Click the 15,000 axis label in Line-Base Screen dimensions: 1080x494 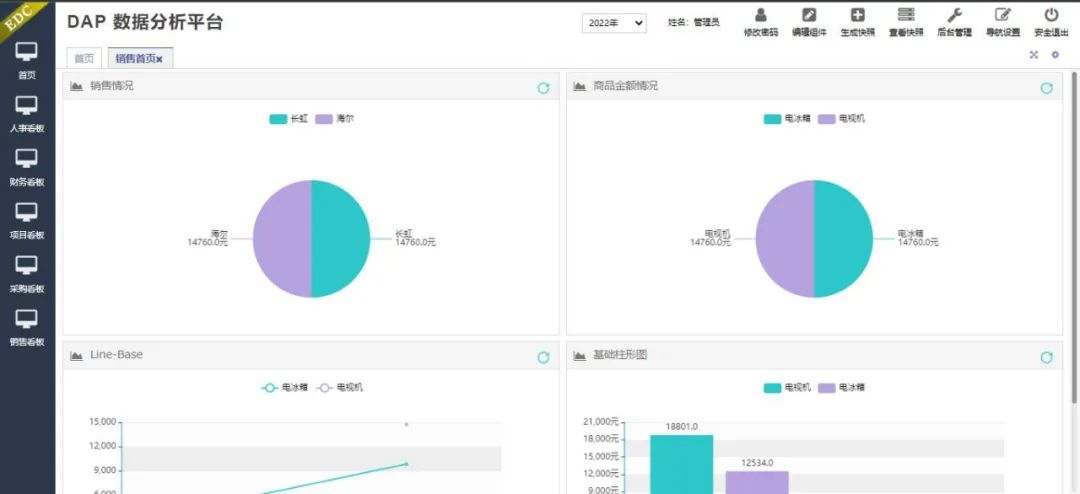click(x=103, y=422)
